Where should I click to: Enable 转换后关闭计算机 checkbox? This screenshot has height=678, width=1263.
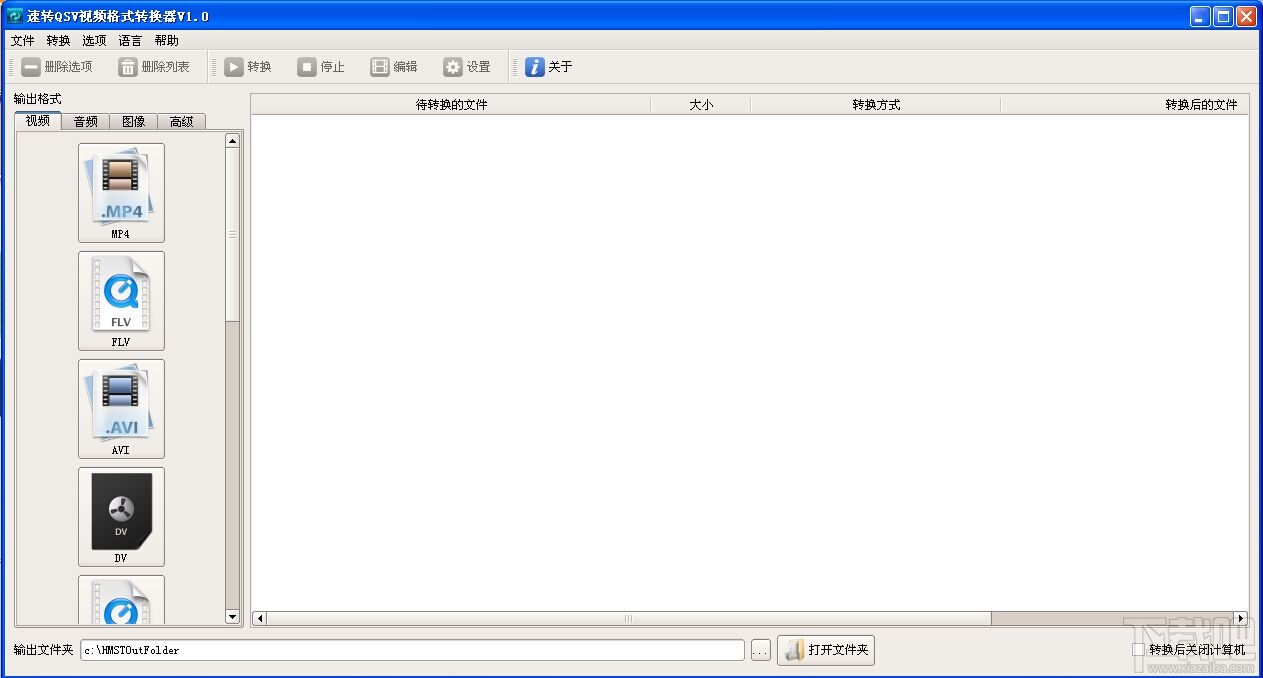coord(1138,650)
